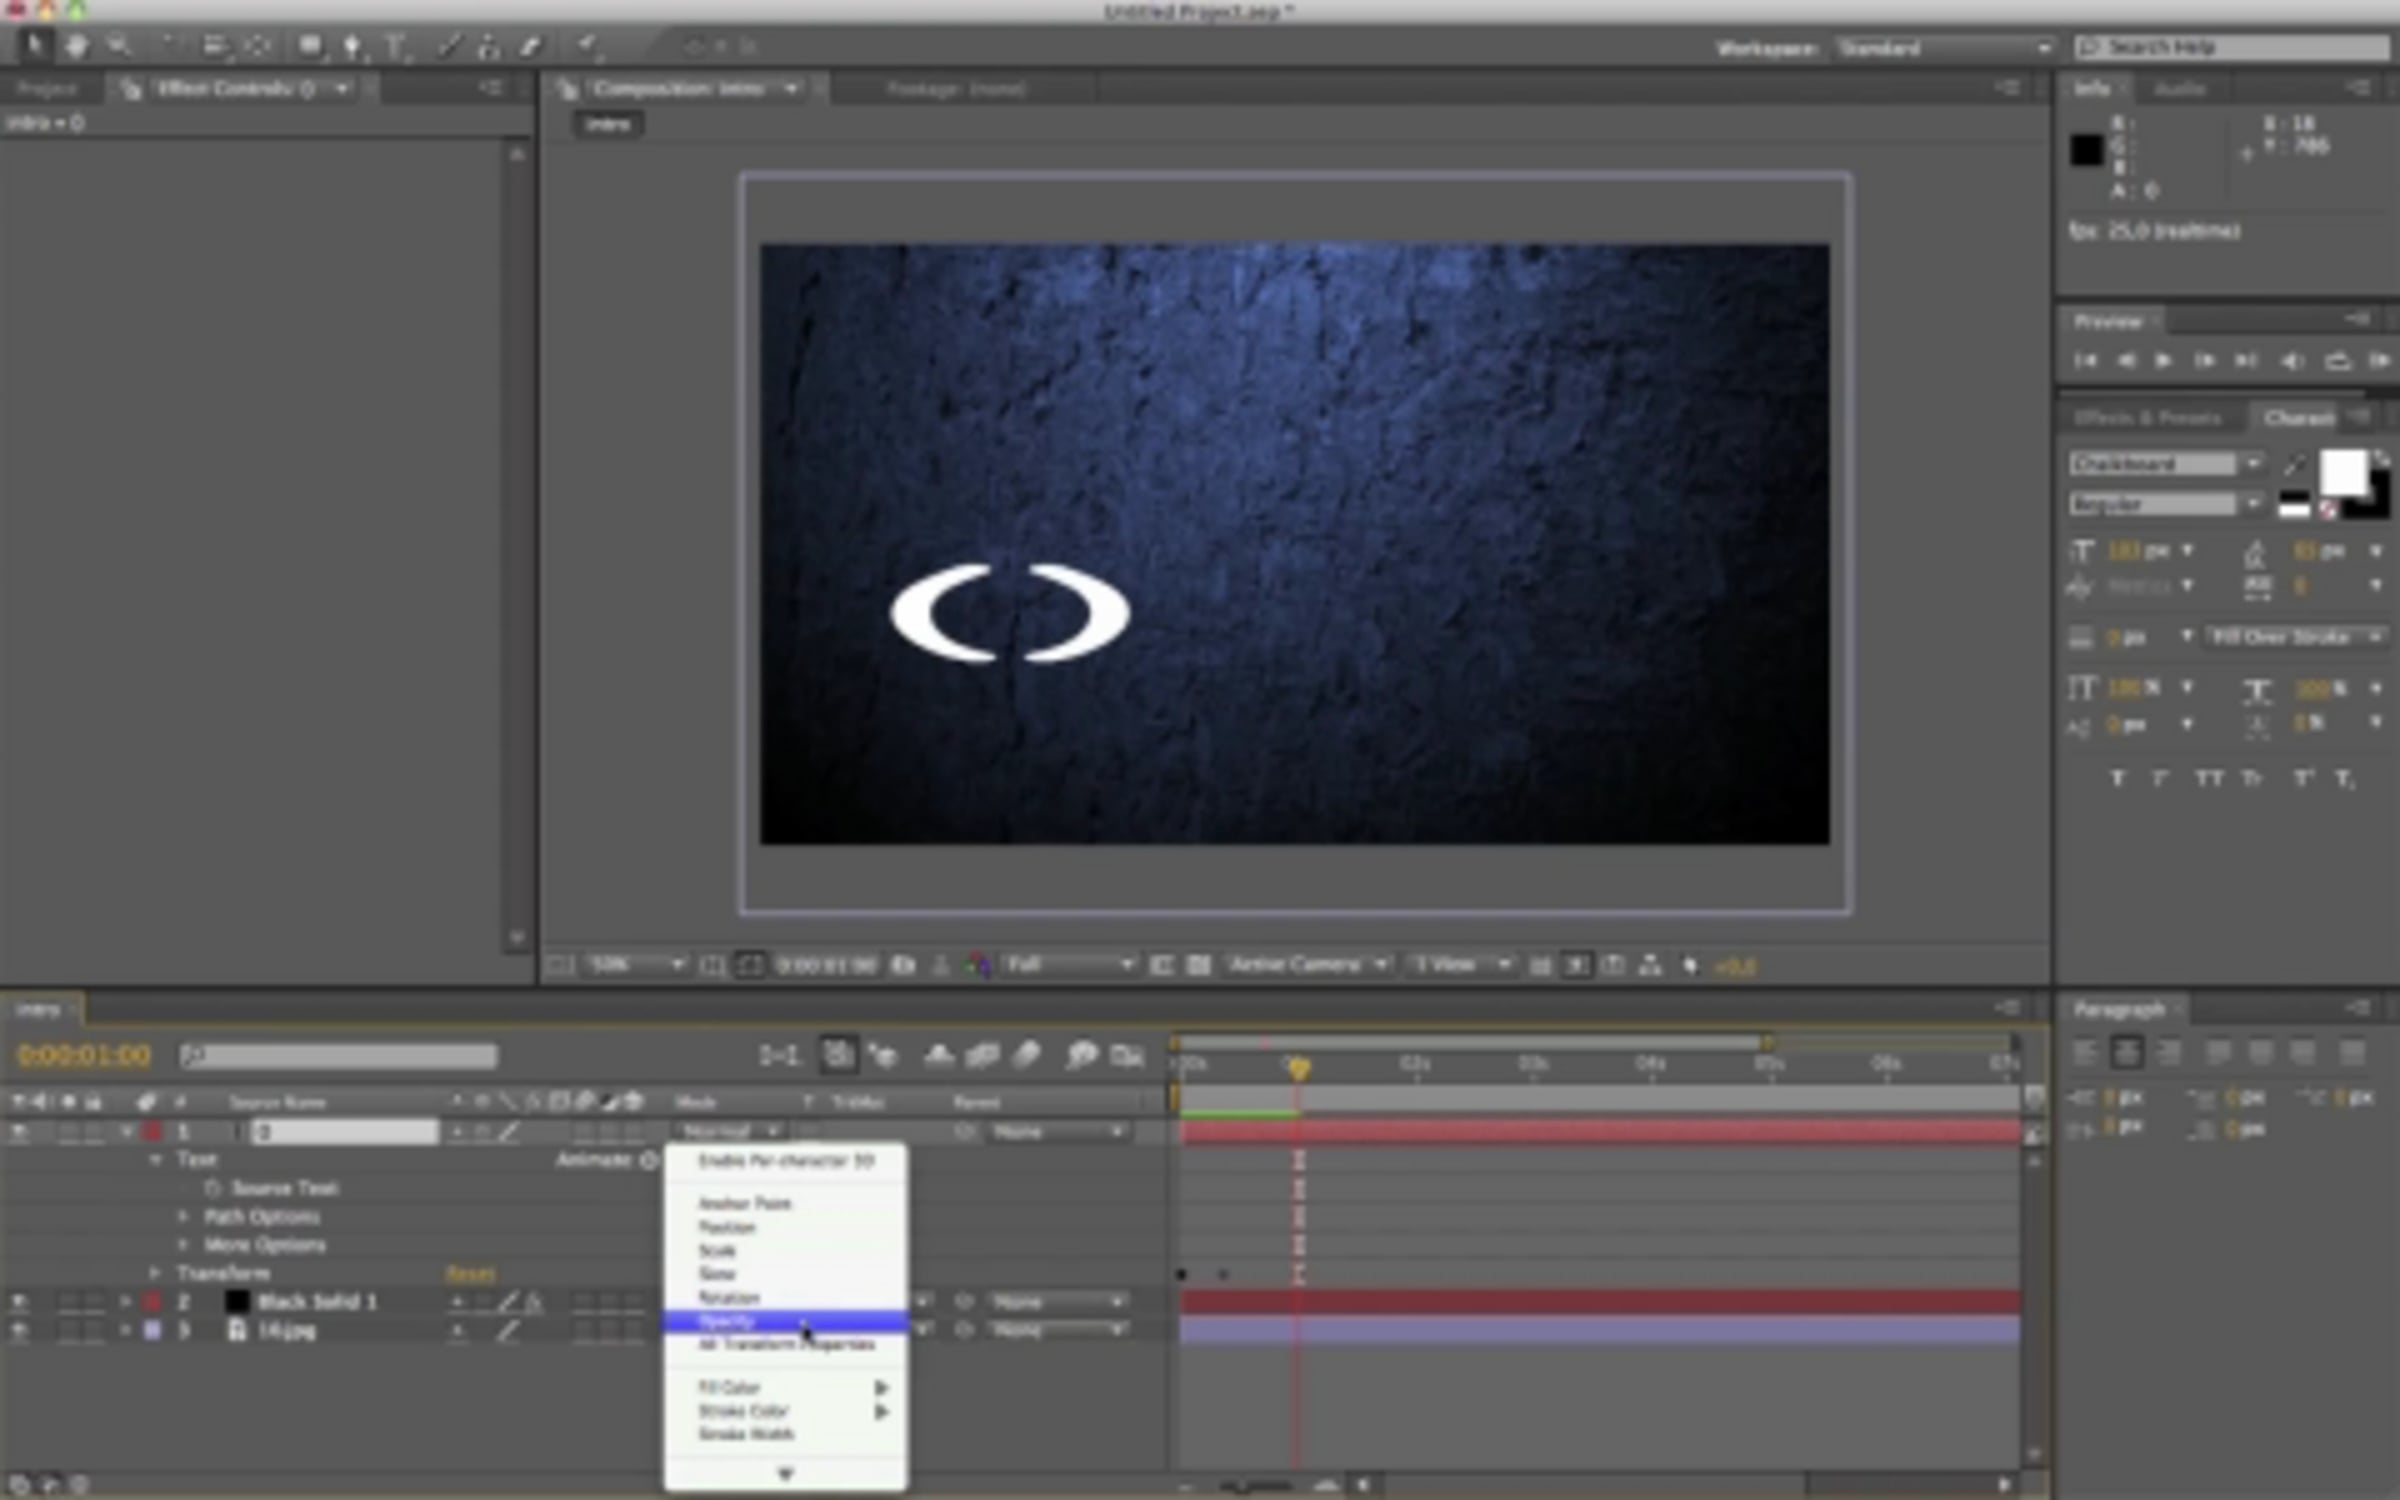Image resolution: width=2400 pixels, height=1500 pixels.
Task: Toggle Source Text stopwatch
Action: [x=212, y=1188]
